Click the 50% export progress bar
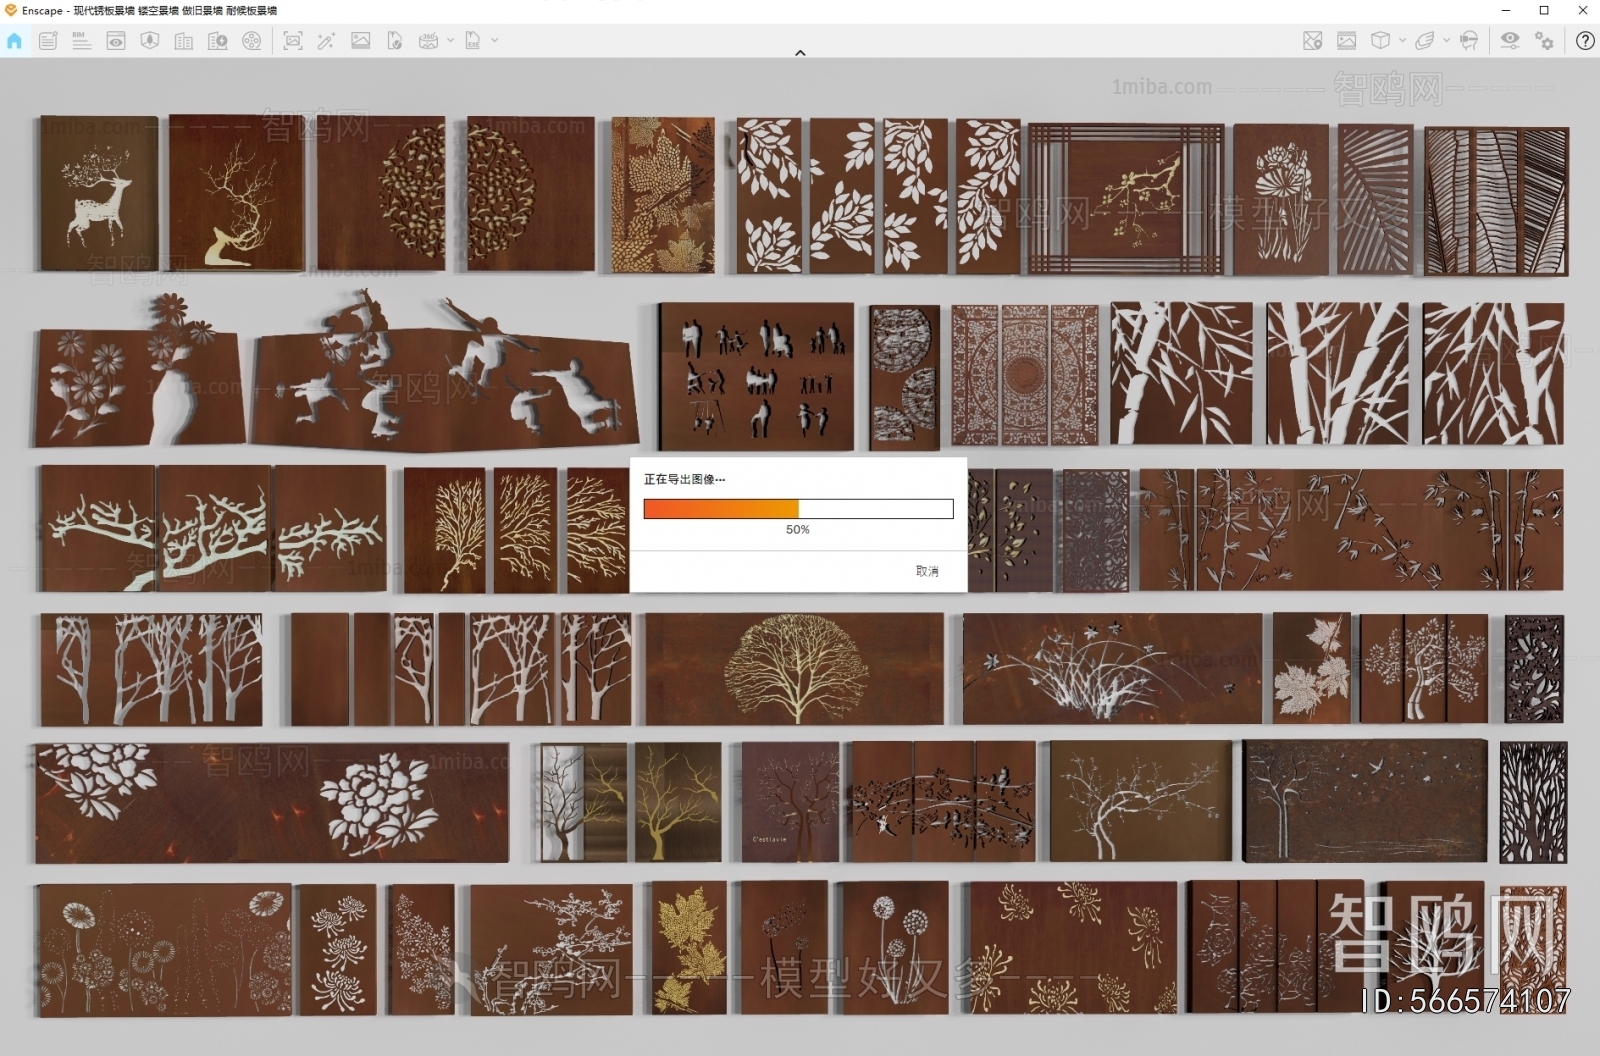 click(x=797, y=509)
